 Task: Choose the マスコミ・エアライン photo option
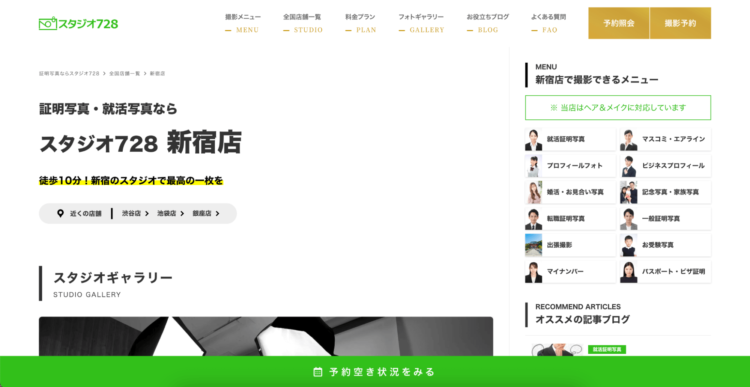pyautogui.click(x=665, y=139)
